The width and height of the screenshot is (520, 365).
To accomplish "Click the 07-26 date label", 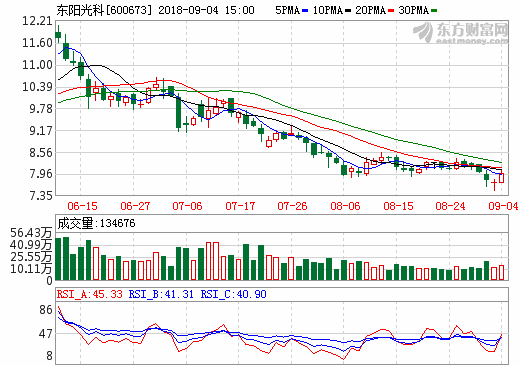I will [292, 206].
